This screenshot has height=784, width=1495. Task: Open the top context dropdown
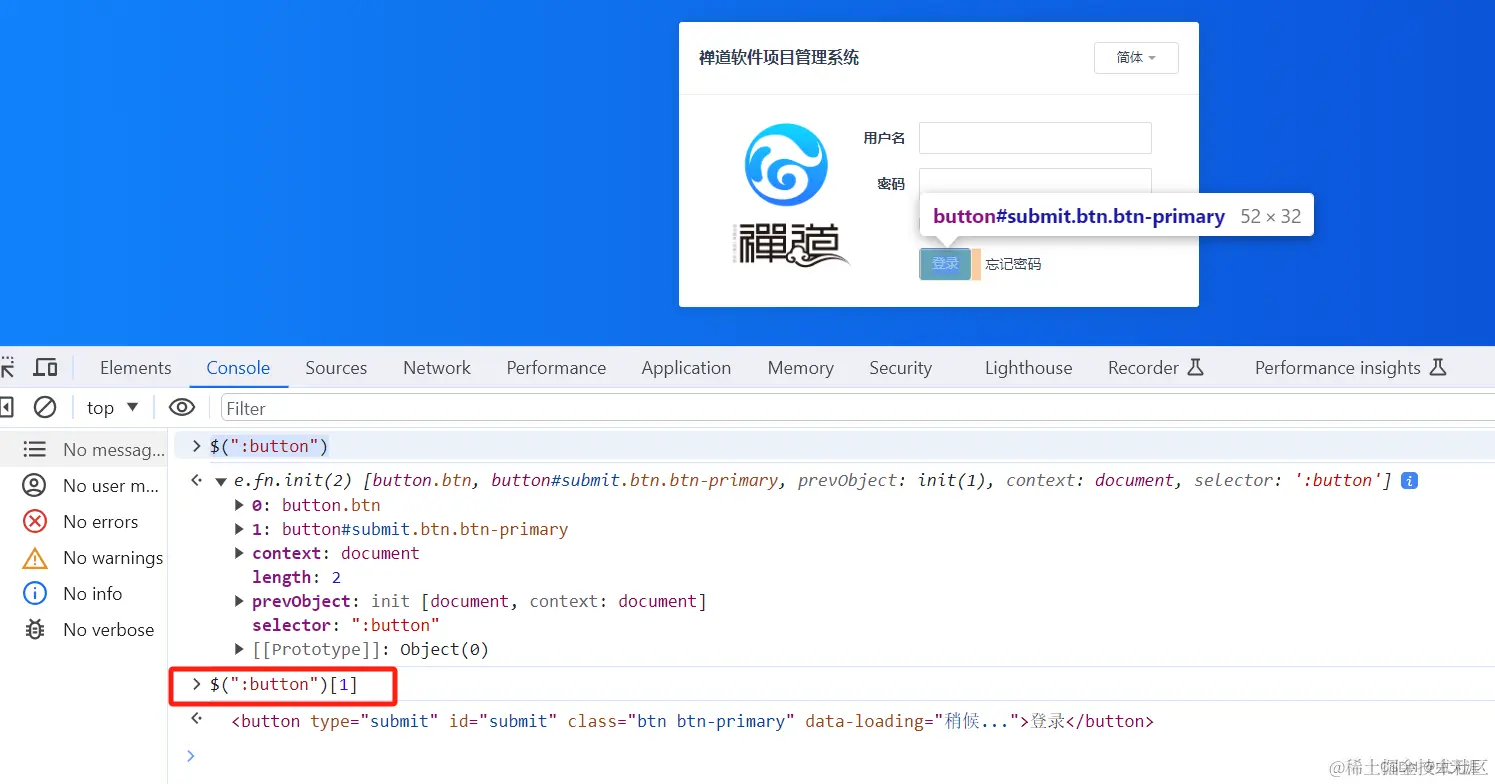(112, 407)
